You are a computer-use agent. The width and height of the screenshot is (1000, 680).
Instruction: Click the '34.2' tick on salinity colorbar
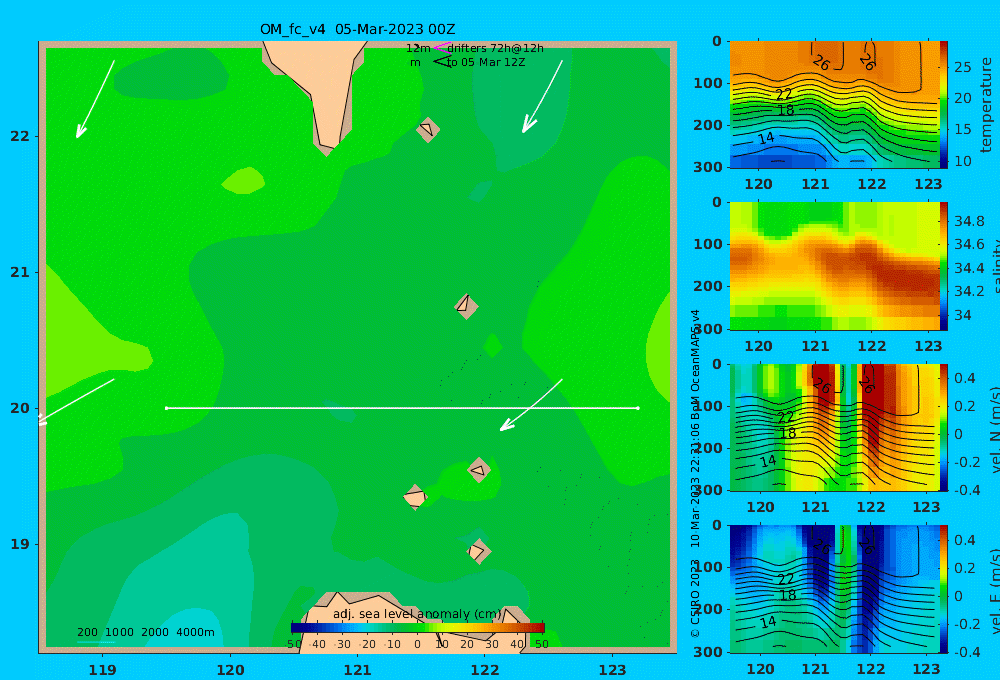[969, 292]
